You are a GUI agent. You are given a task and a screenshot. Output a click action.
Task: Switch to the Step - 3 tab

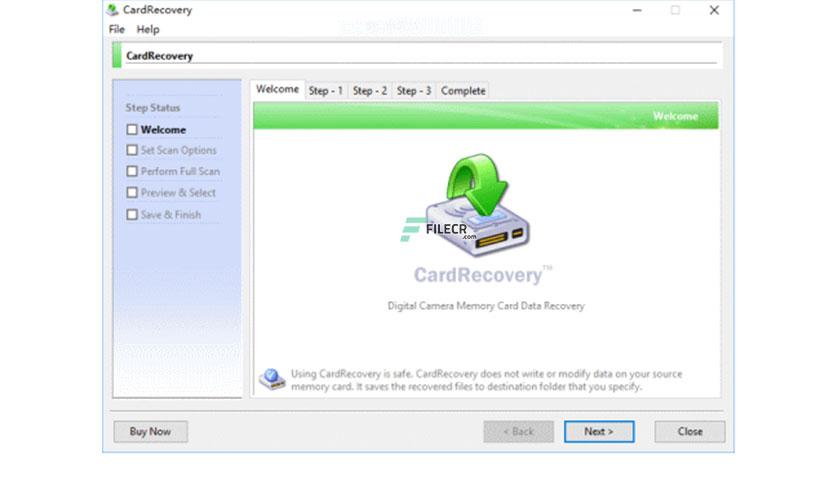[x=414, y=91]
